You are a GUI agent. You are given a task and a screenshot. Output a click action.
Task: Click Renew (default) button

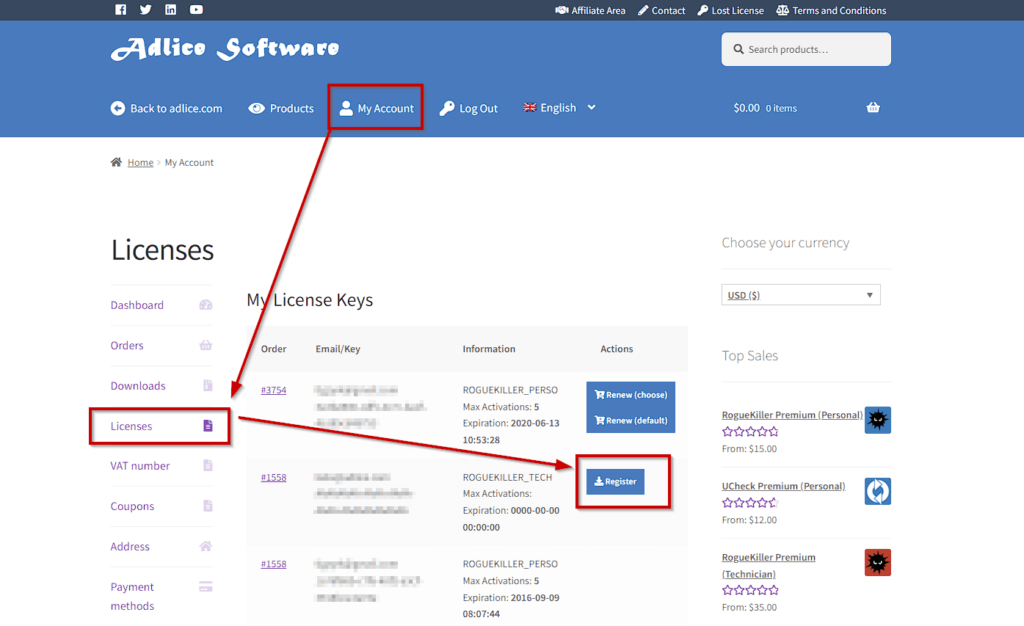[630, 421]
